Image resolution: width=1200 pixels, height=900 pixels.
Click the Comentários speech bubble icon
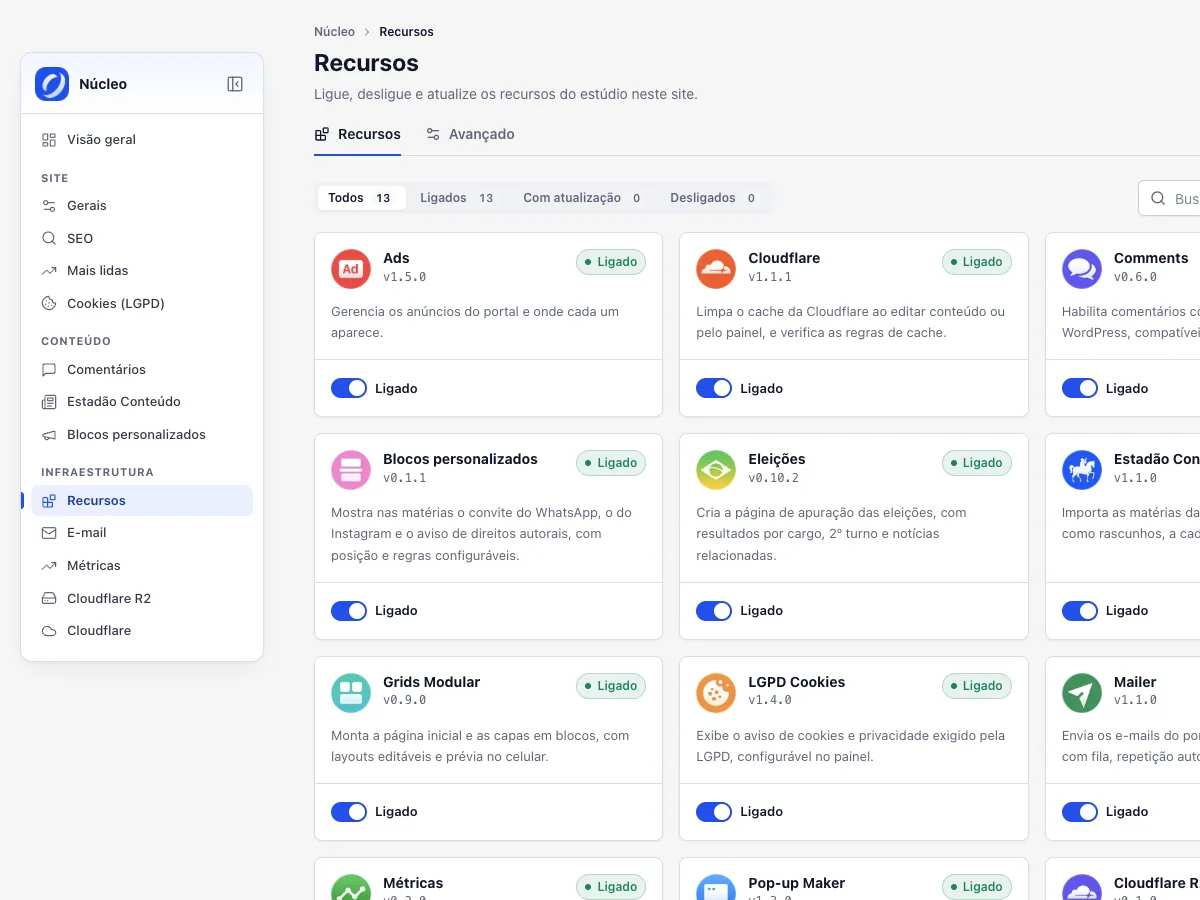click(x=49, y=370)
